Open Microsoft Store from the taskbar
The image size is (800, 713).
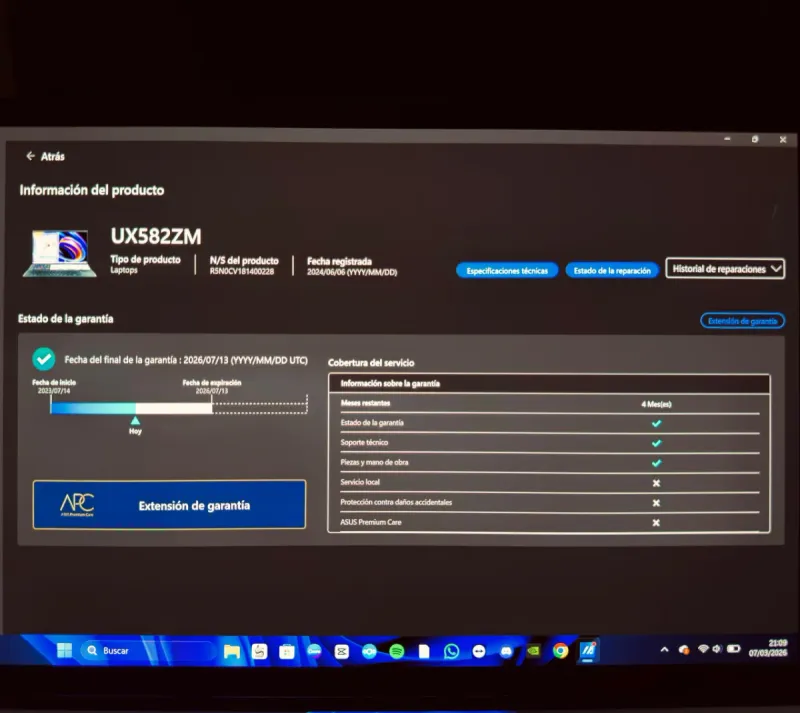(x=287, y=652)
